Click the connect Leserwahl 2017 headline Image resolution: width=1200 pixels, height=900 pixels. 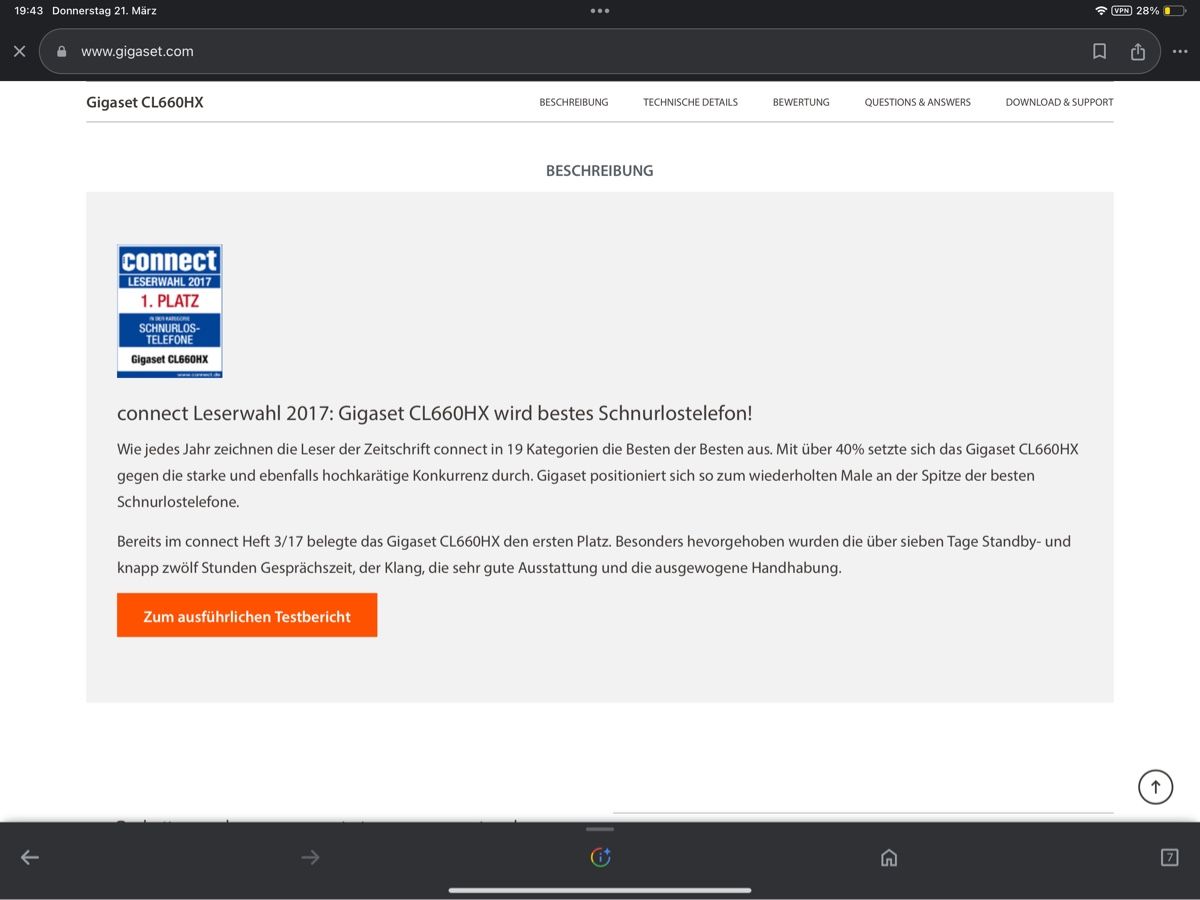click(x=434, y=413)
